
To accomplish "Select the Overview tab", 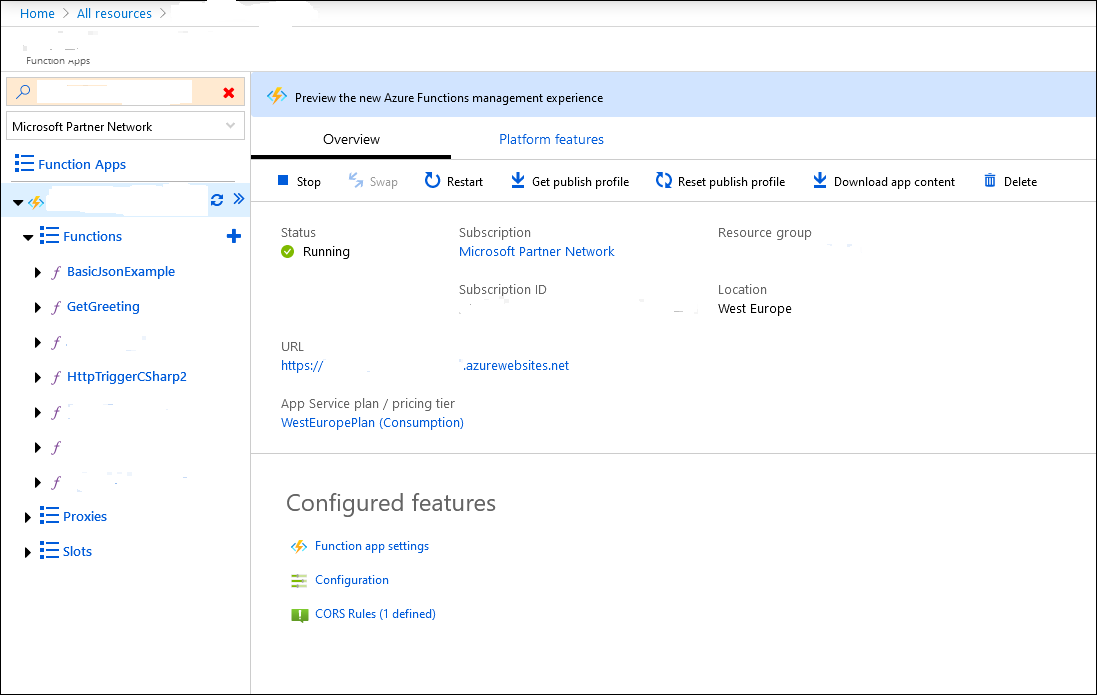I will (x=351, y=139).
